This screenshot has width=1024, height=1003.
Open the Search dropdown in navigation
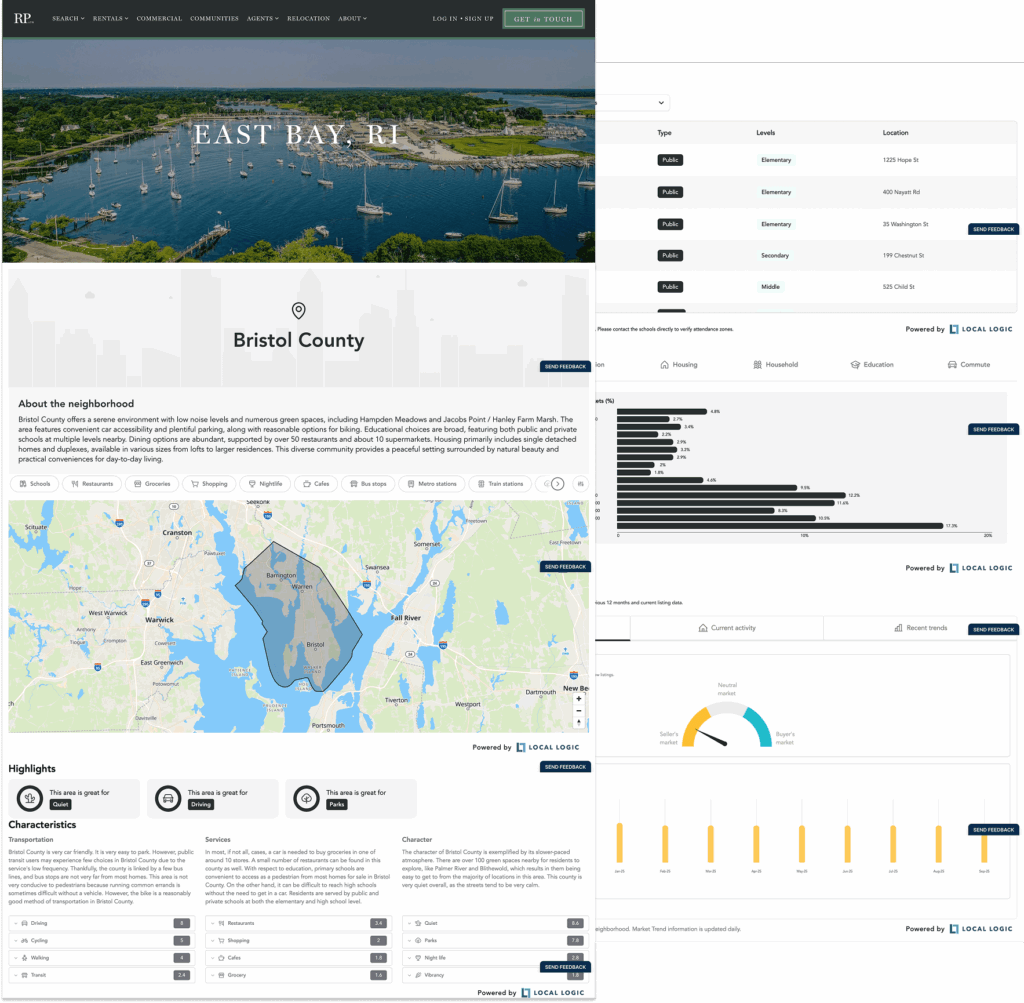pyautogui.click(x=68, y=18)
